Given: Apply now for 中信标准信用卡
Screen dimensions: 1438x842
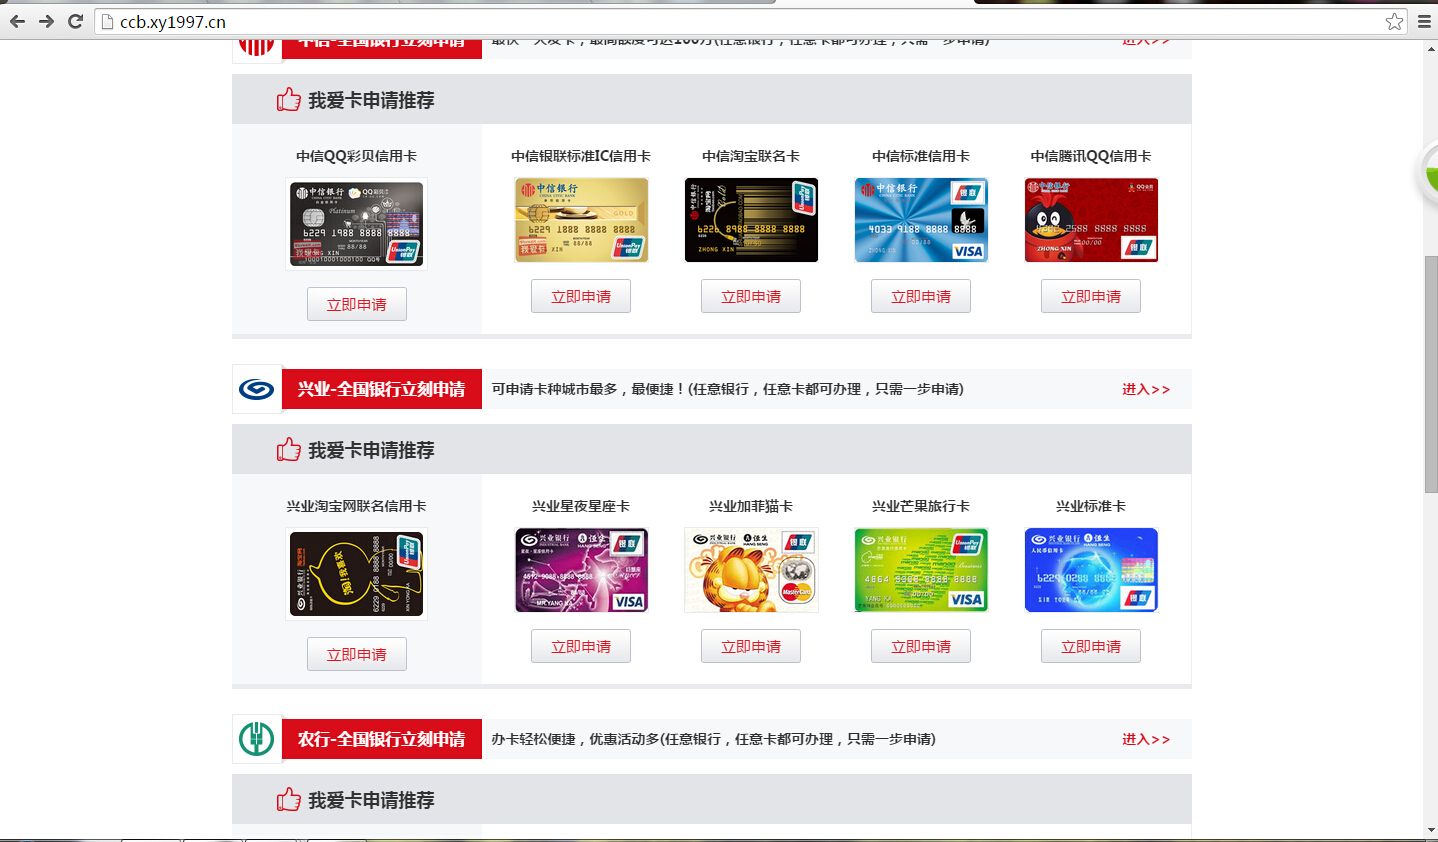Looking at the screenshot, I should [x=921, y=296].
